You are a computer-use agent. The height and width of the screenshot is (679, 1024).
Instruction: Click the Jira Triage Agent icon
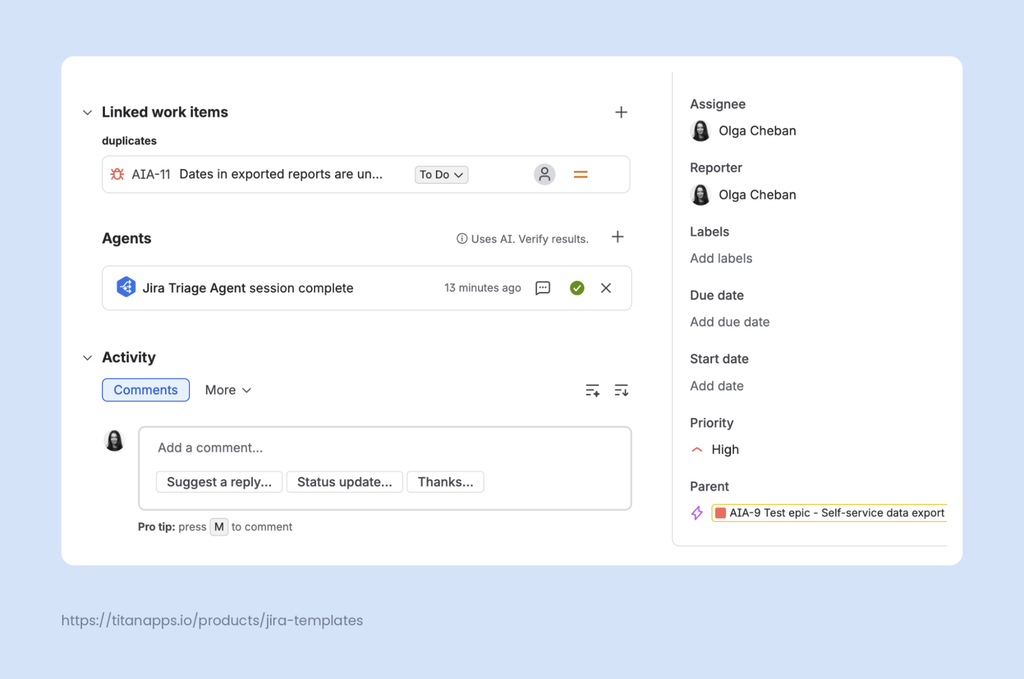(x=126, y=287)
